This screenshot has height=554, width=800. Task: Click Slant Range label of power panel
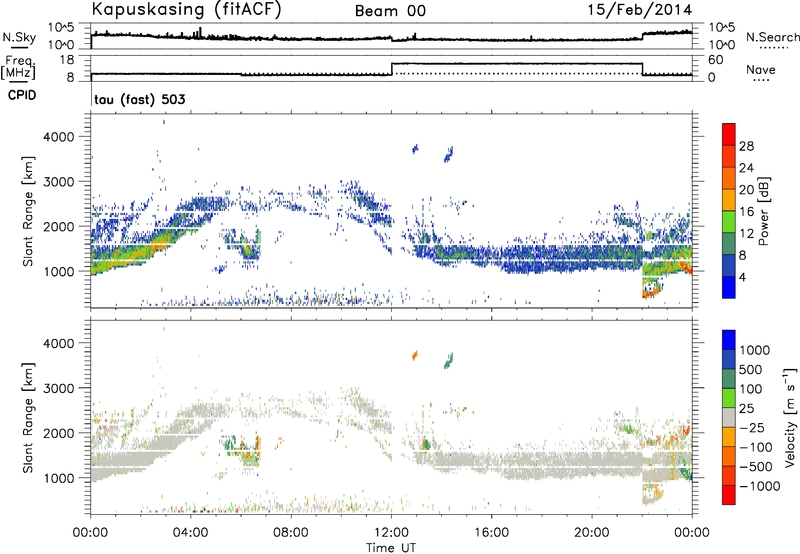coord(28,211)
